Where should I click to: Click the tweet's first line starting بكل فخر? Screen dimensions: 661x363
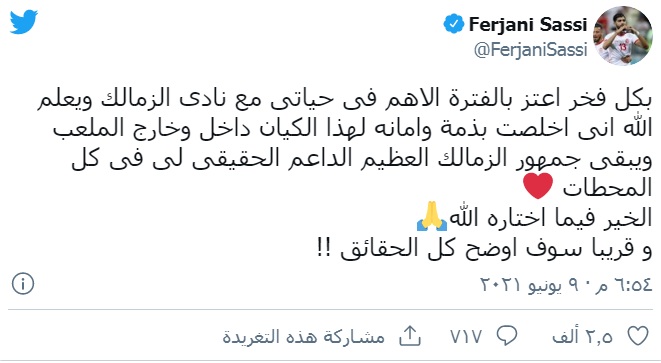pyautogui.click(x=344, y=99)
